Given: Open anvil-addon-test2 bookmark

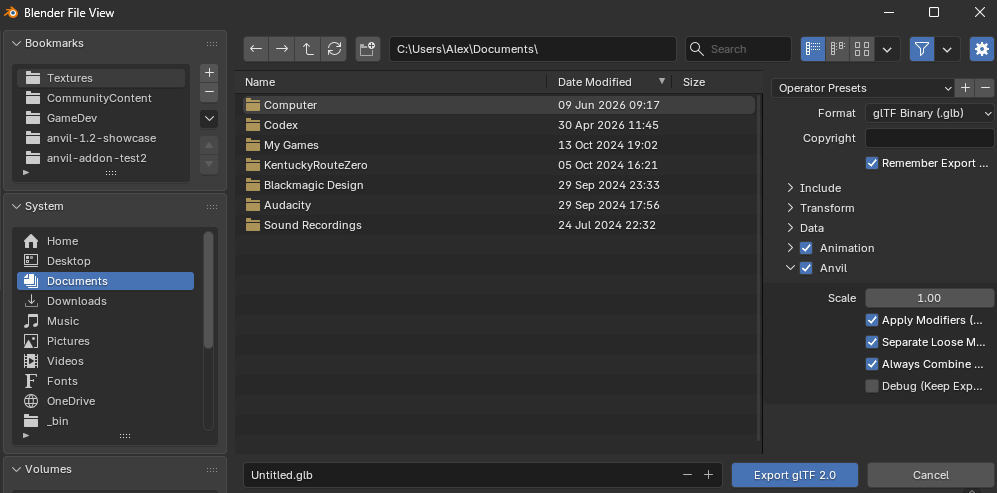Looking at the screenshot, I should [x=101, y=158].
